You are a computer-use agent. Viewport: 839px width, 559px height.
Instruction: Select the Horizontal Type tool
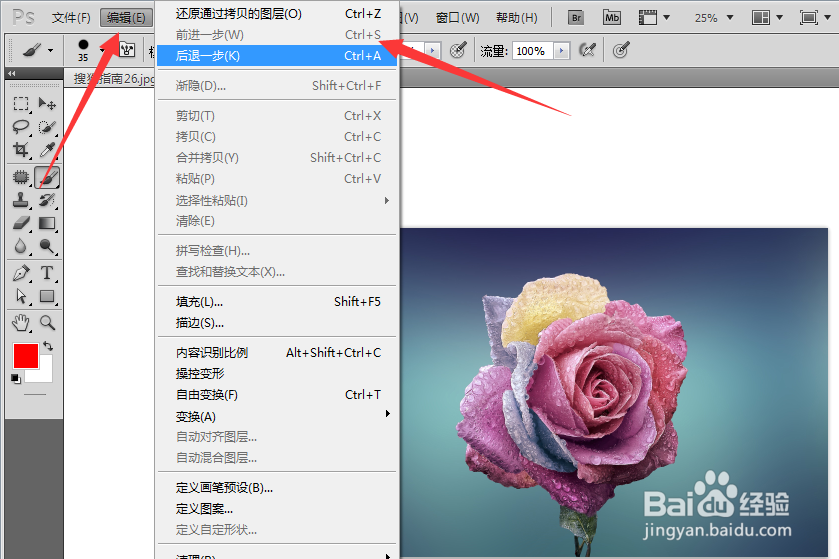(x=47, y=273)
